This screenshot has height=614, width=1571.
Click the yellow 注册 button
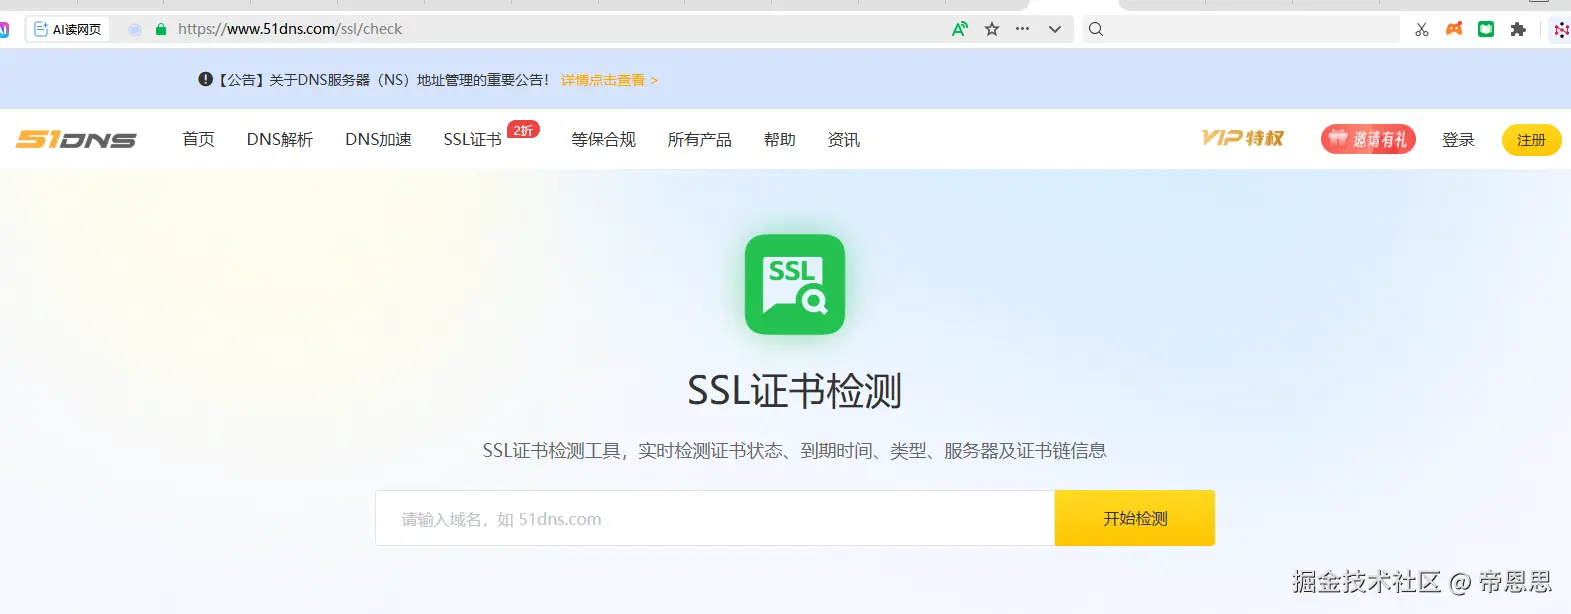tap(1531, 140)
